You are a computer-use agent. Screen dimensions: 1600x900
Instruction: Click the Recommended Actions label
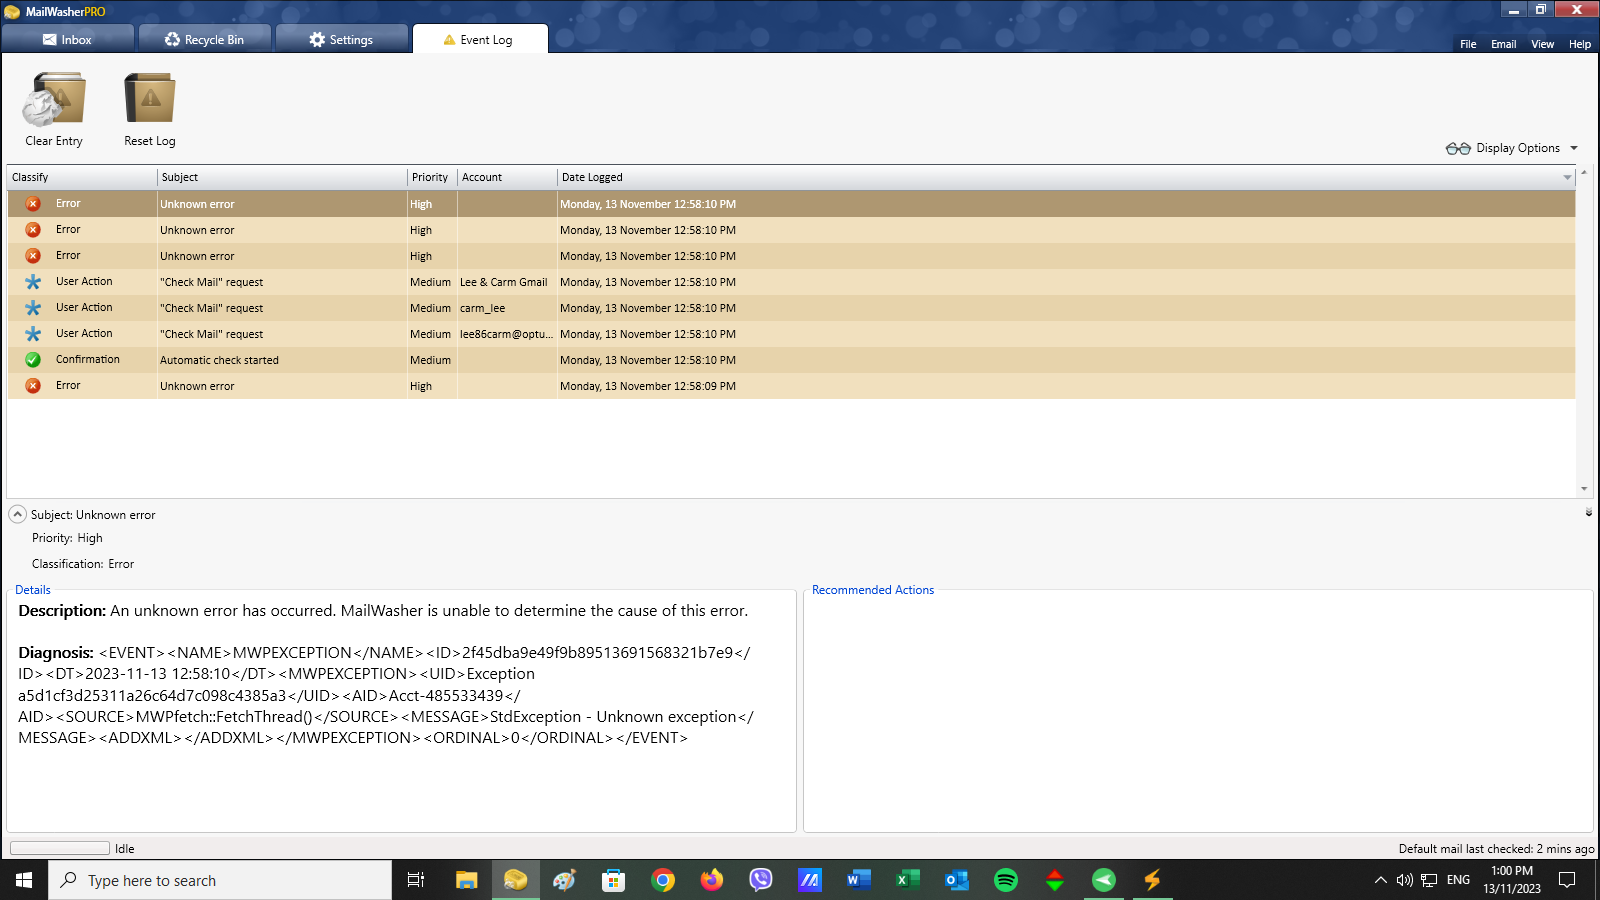(873, 590)
